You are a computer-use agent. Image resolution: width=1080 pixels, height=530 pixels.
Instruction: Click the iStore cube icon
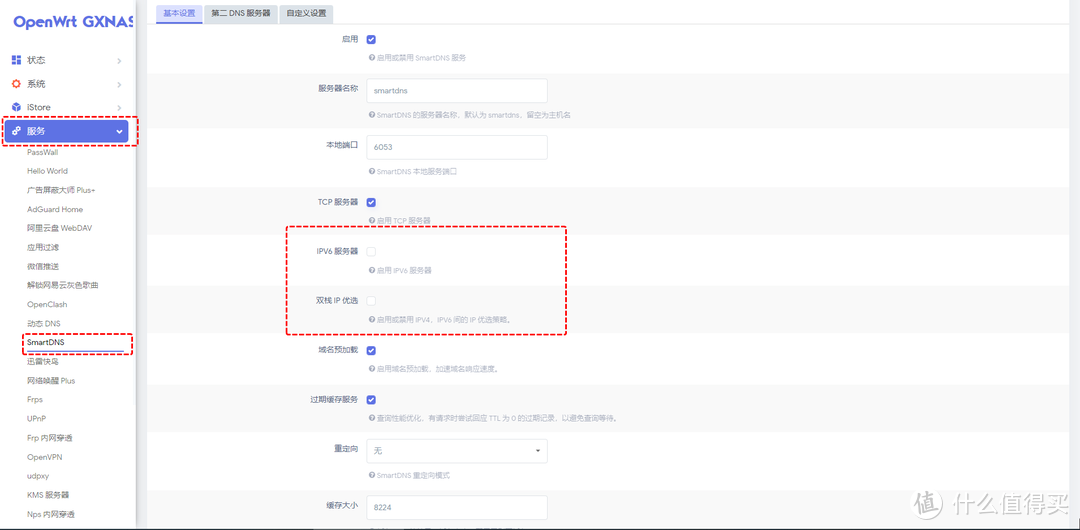tap(17, 107)
